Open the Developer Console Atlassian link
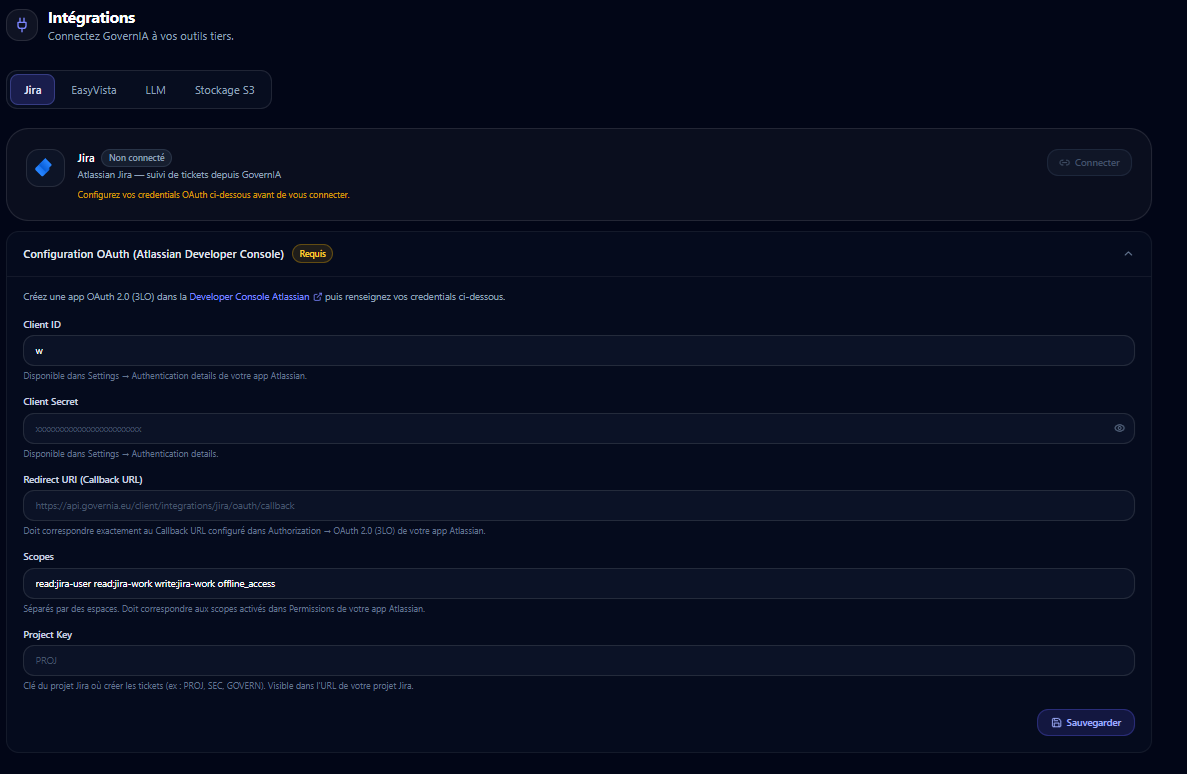 coord(249,297)
